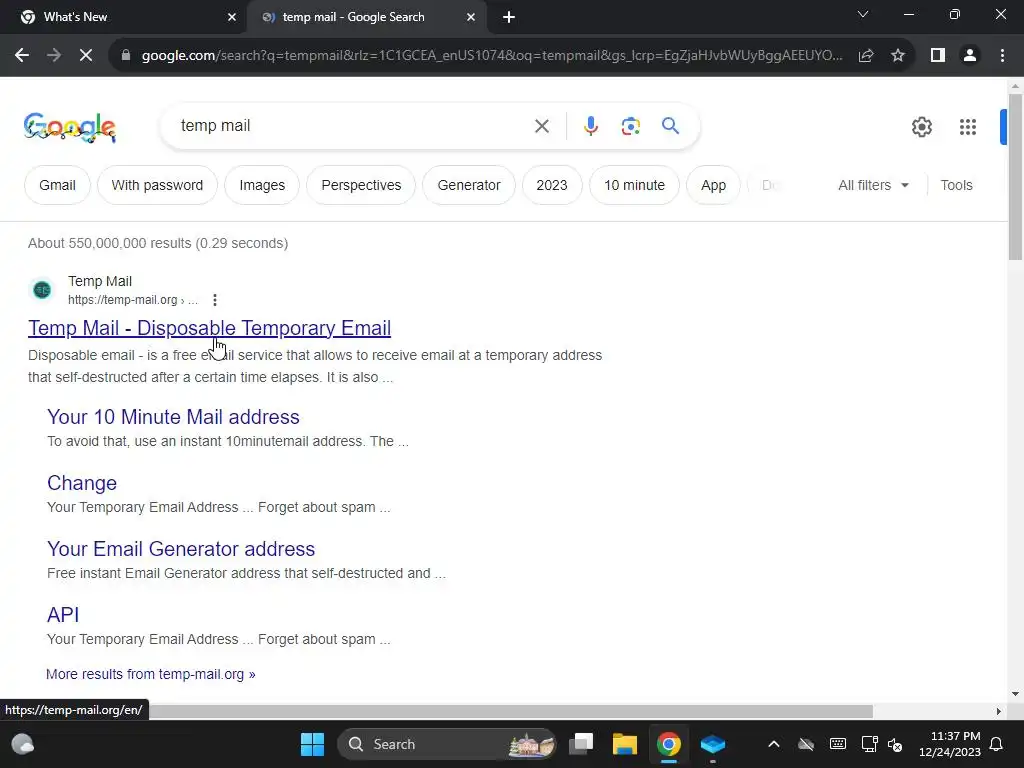Select the Perspectives filter chip
The height and width of the screenshot is (768, 1024).
click(x=361, y=185)
